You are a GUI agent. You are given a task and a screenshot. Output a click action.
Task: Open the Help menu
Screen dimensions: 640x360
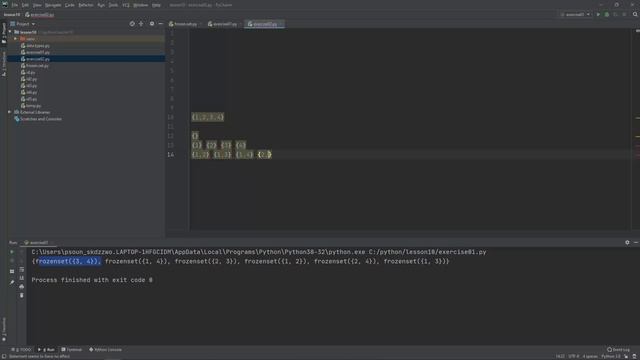[156, 5]
